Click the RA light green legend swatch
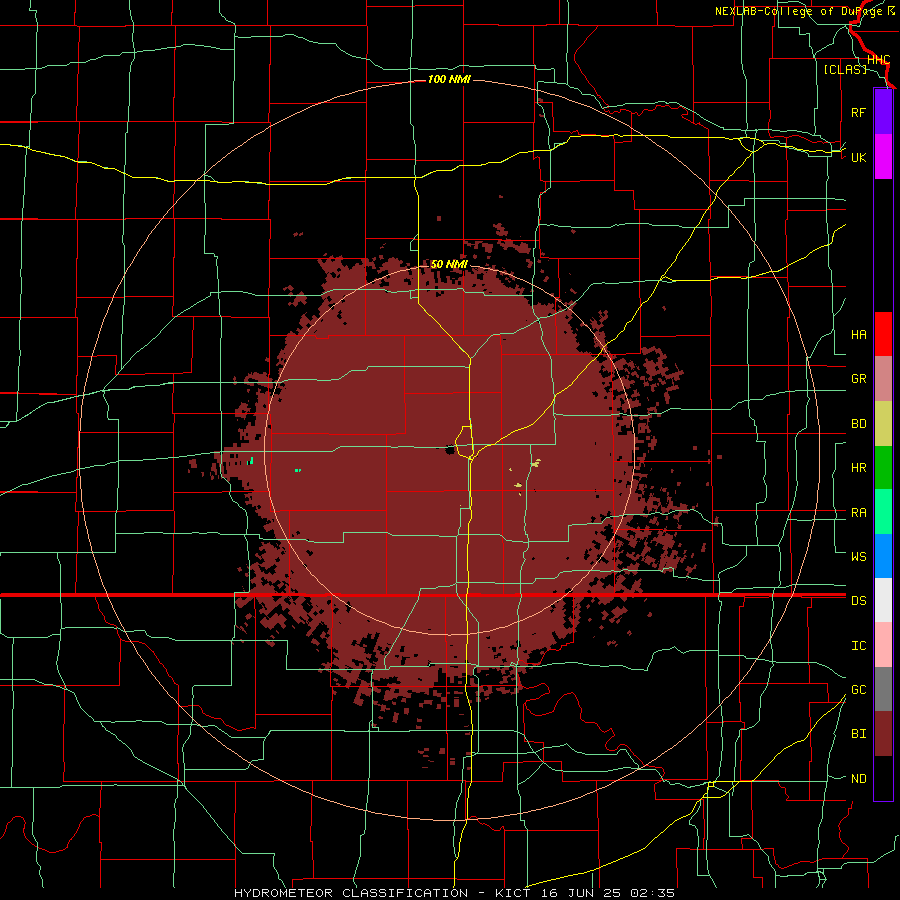The image size is (900, 900). 883,512
